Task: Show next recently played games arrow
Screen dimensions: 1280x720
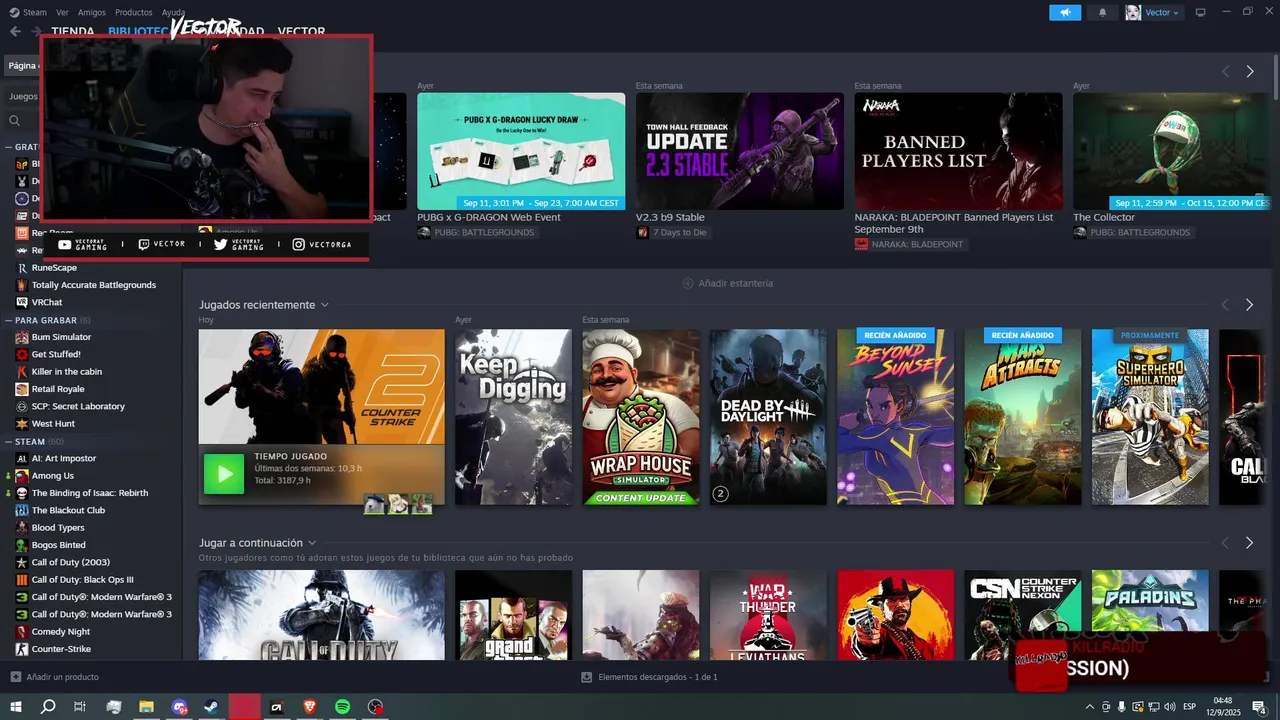Action: (1249, 305)
